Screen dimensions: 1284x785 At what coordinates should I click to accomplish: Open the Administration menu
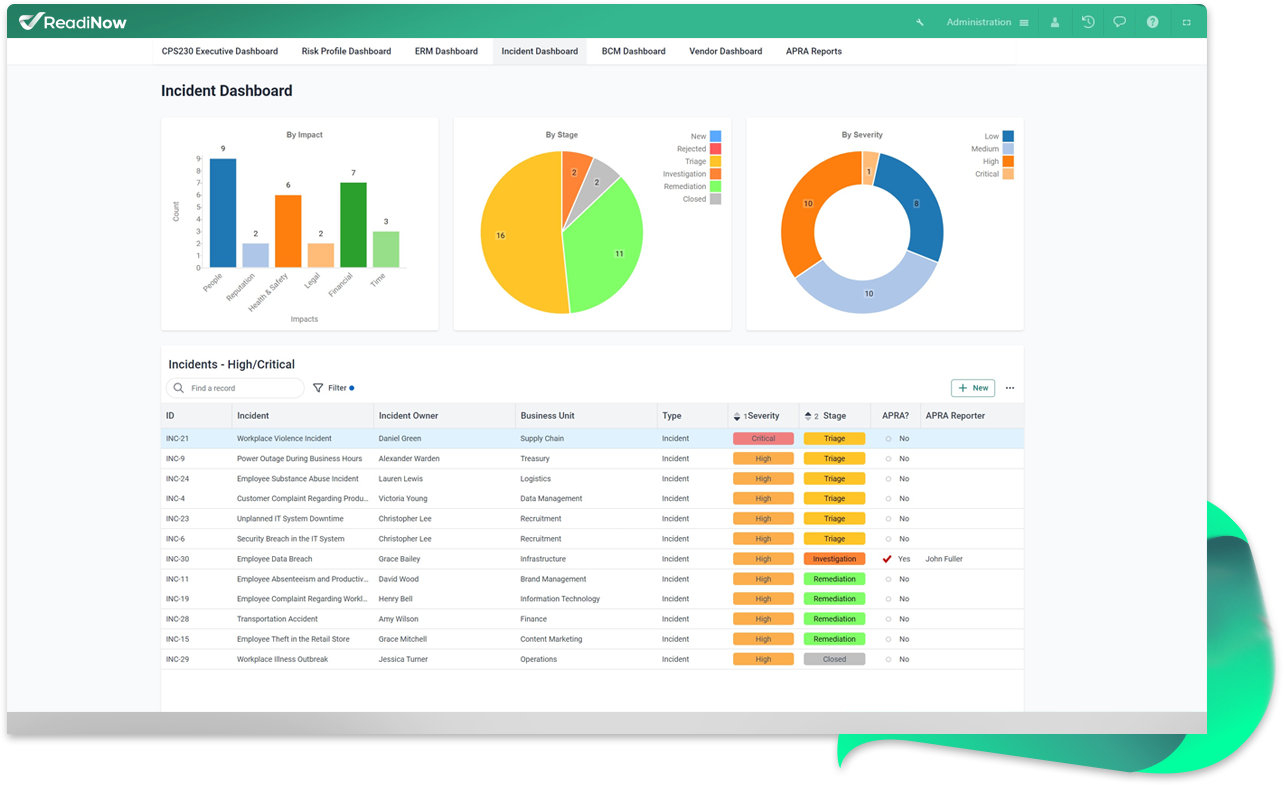tap(987, 22)
